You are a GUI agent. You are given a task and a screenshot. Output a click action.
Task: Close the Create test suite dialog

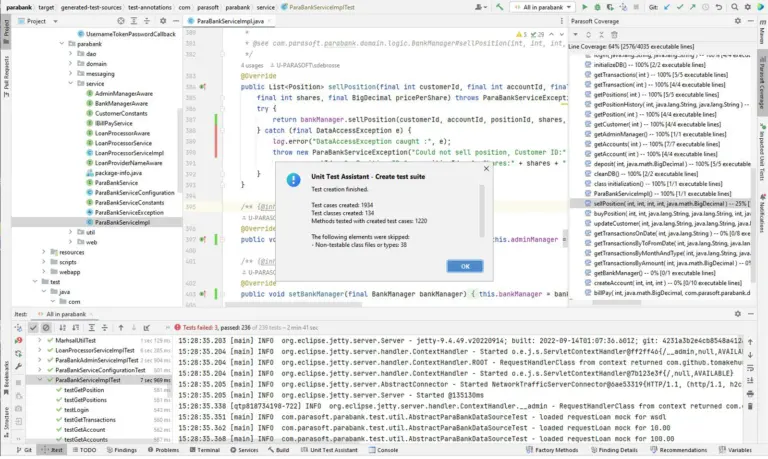pos(486,169)
